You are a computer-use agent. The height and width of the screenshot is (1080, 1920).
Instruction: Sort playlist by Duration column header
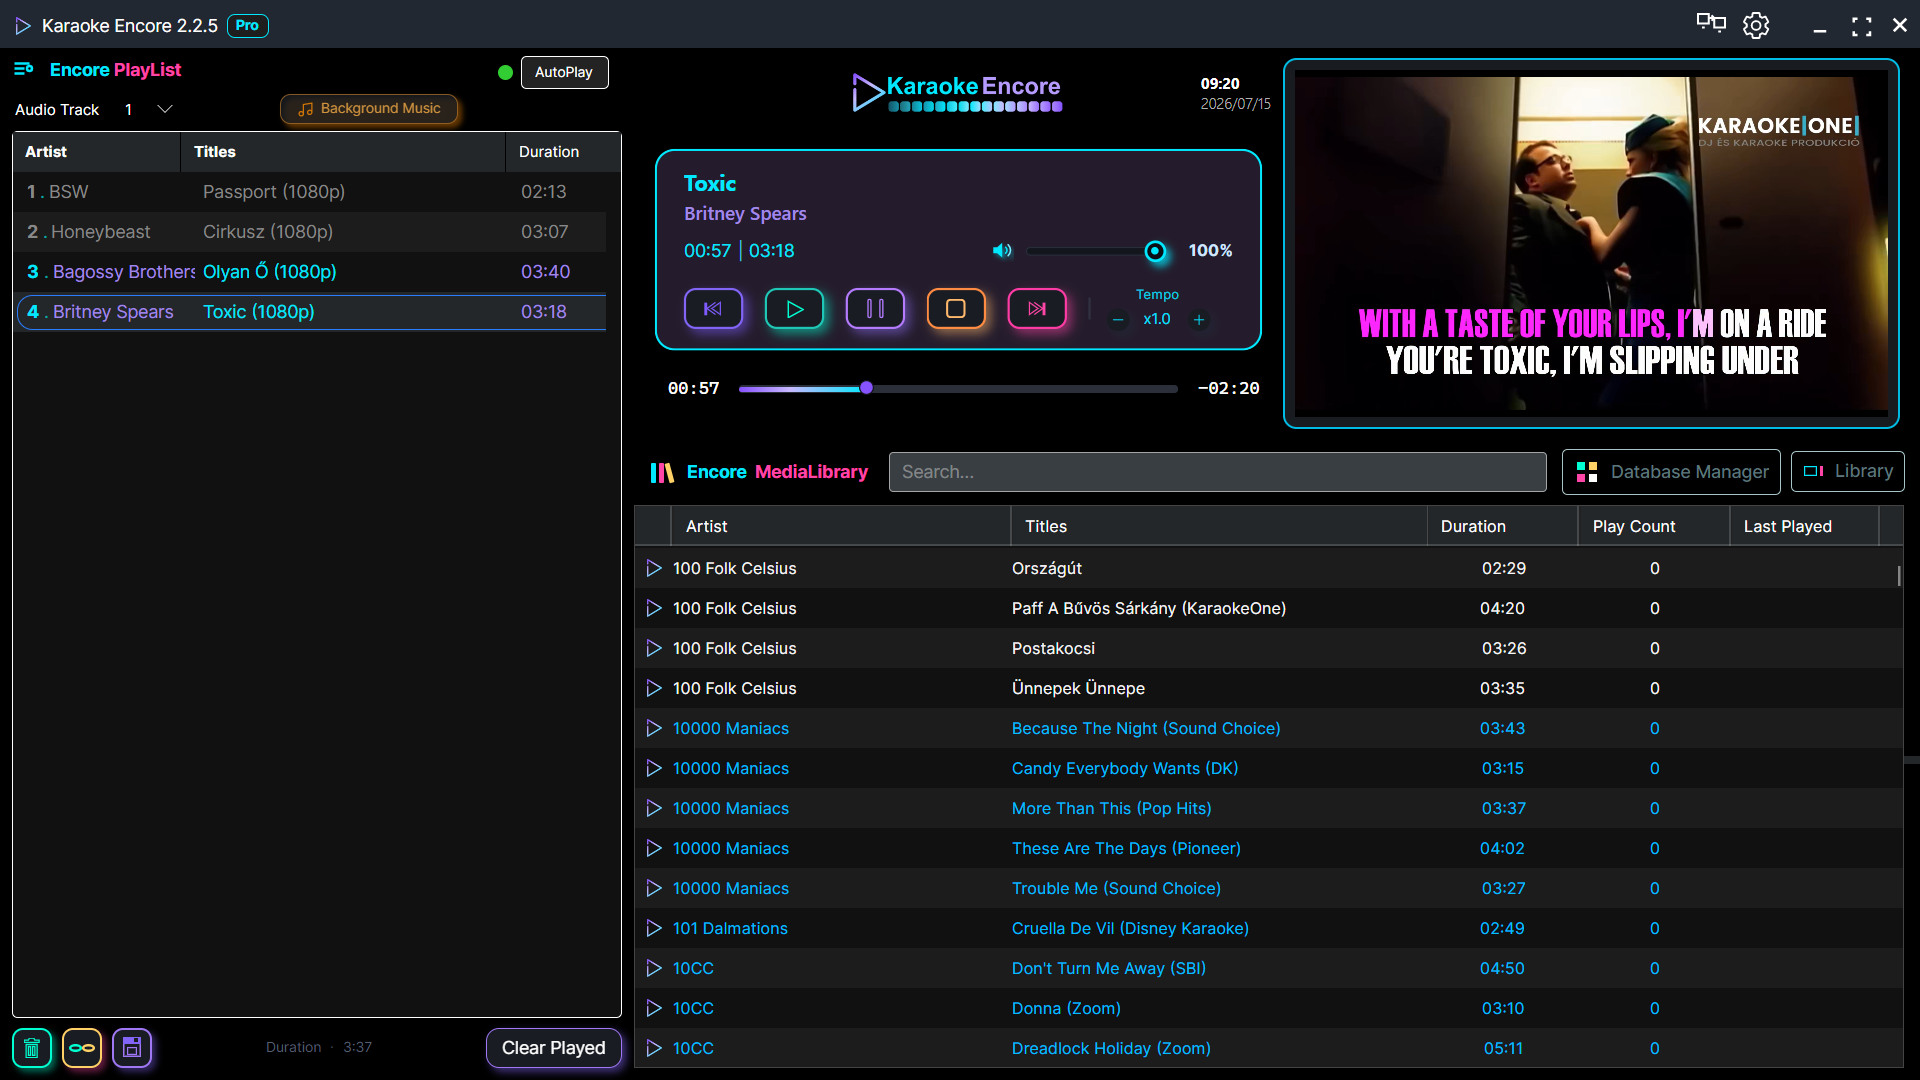tap(562, 152)
